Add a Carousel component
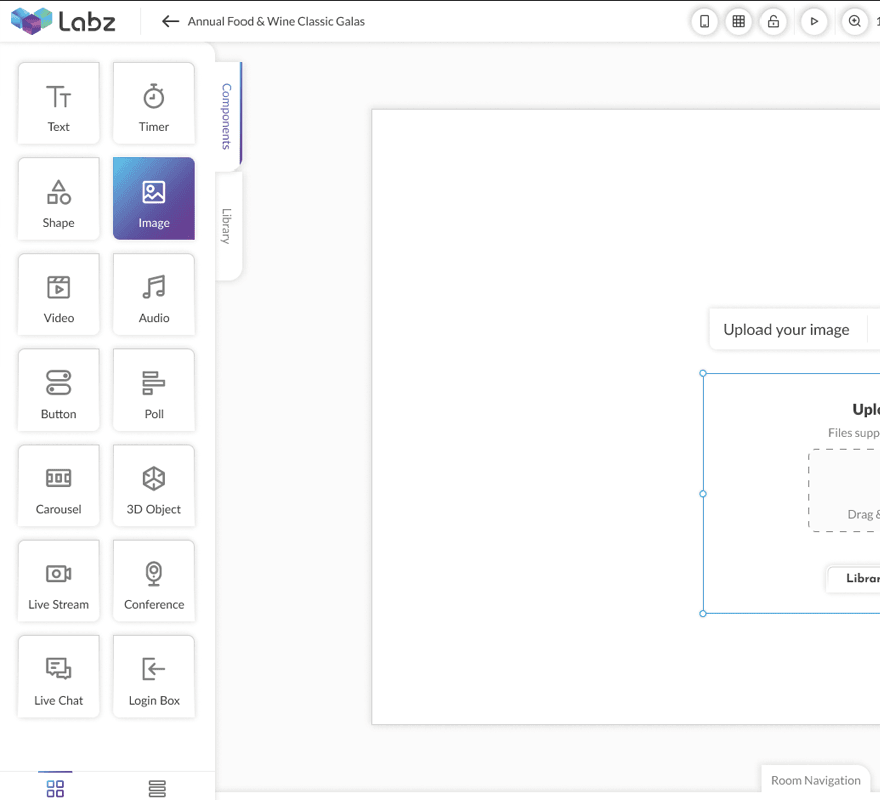Viewport: 880px width, 800px height. pos(58,486)
